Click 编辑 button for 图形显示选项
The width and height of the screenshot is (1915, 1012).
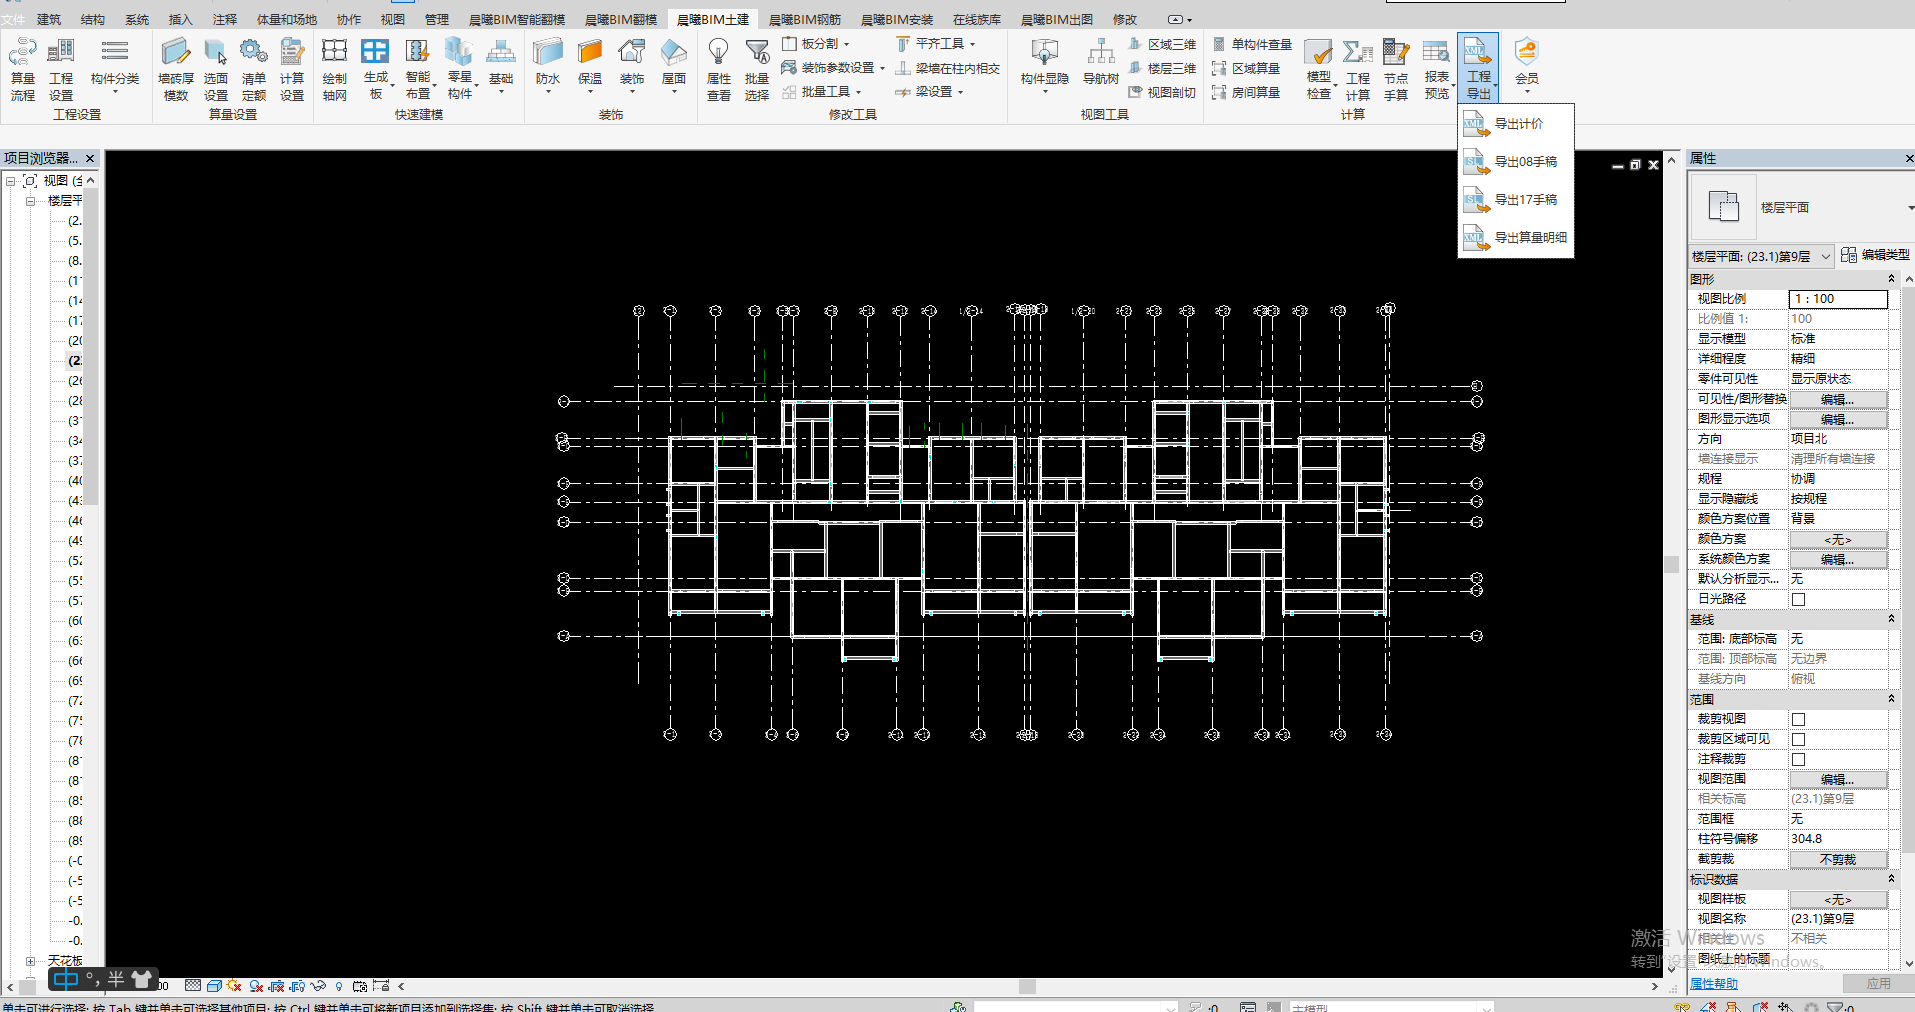click(1838, 419)
